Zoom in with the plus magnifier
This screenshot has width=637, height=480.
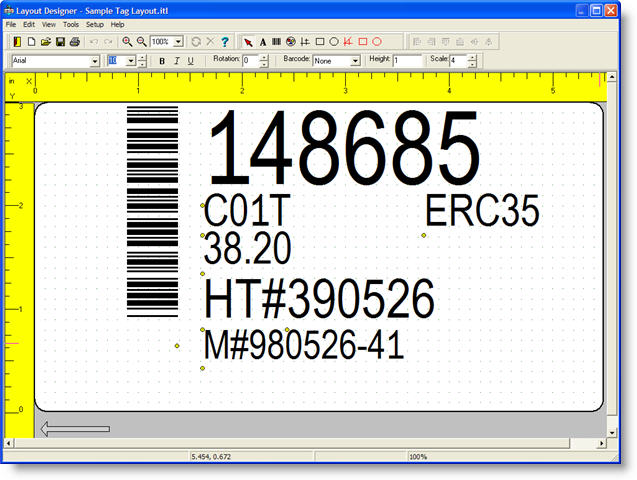point(127,41)
